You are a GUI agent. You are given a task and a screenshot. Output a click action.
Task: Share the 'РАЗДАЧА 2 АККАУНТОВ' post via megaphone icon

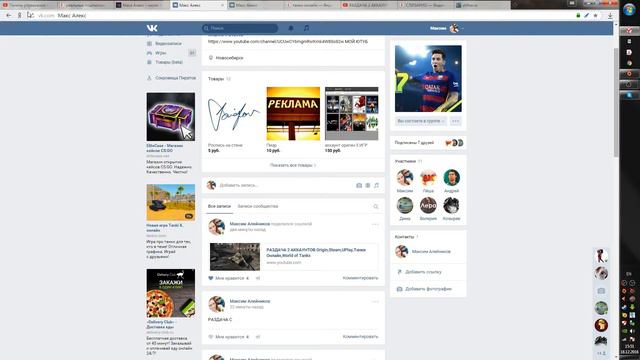(258, 278)
